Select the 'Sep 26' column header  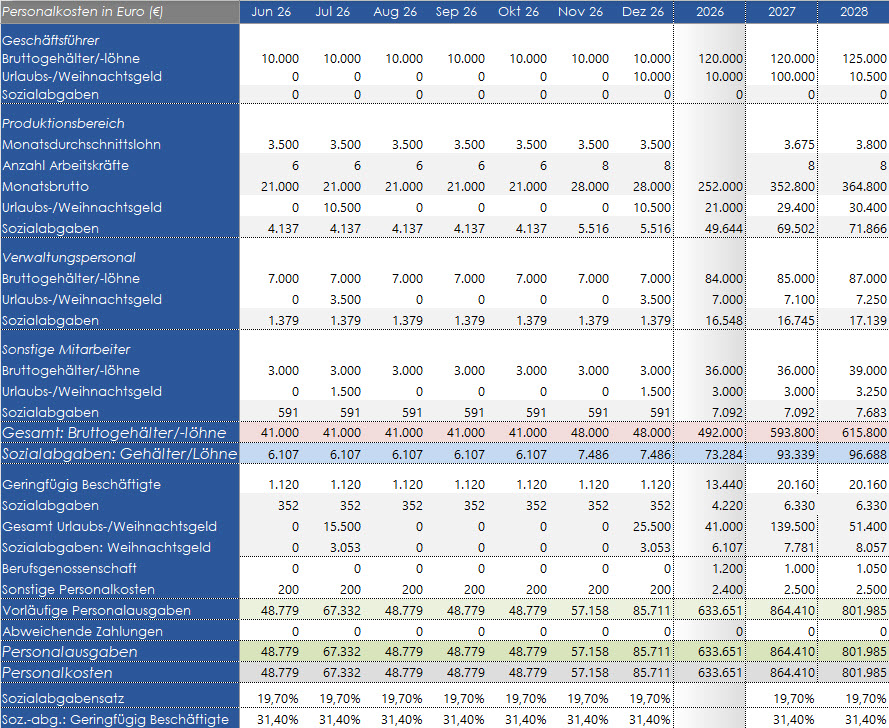tap(456, 11)
